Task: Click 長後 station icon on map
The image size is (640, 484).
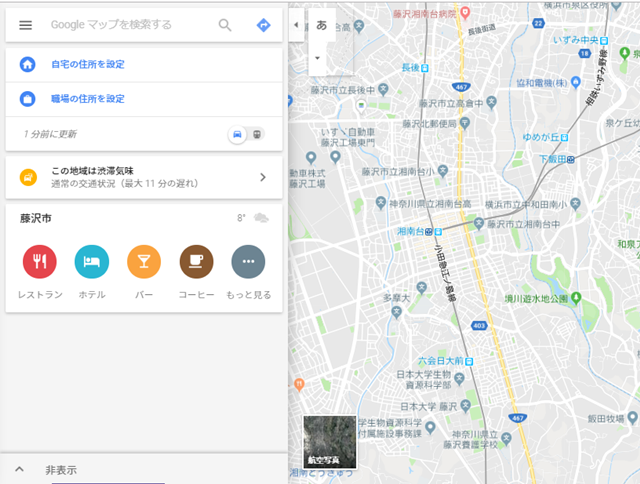Action: coord(425,68)
